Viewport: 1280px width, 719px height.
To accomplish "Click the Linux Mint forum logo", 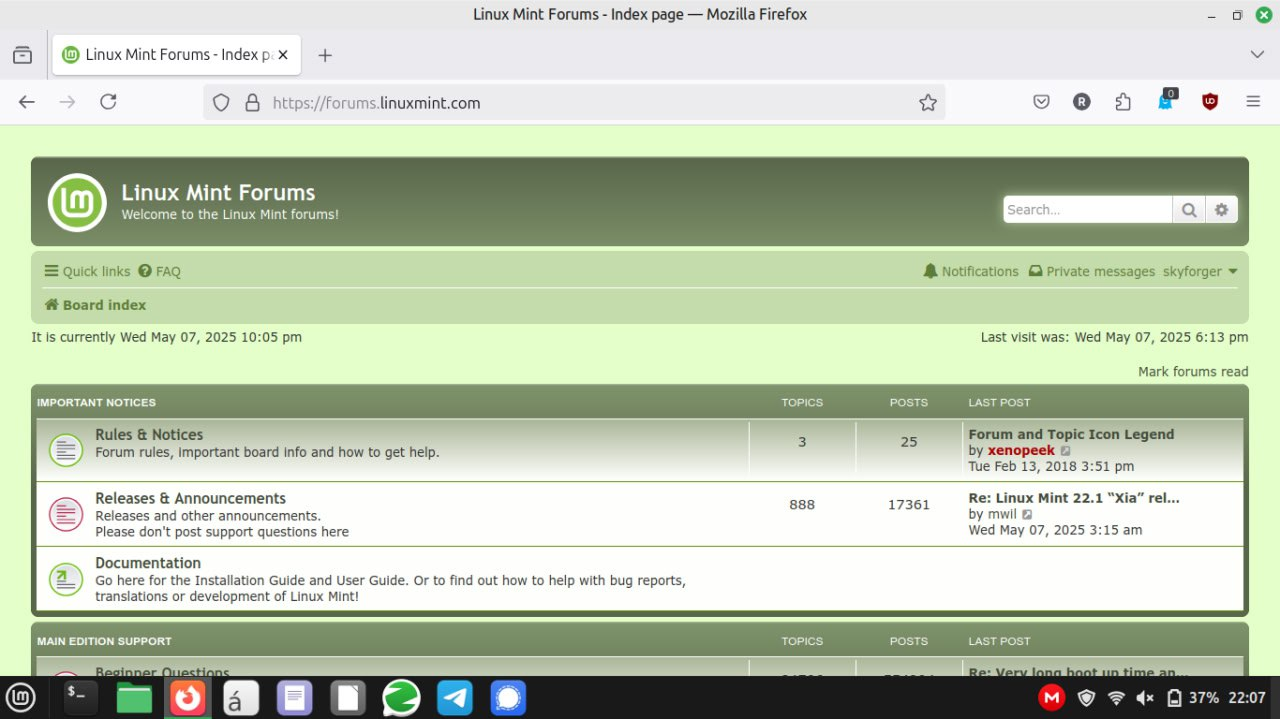I will tap(77, 202).
